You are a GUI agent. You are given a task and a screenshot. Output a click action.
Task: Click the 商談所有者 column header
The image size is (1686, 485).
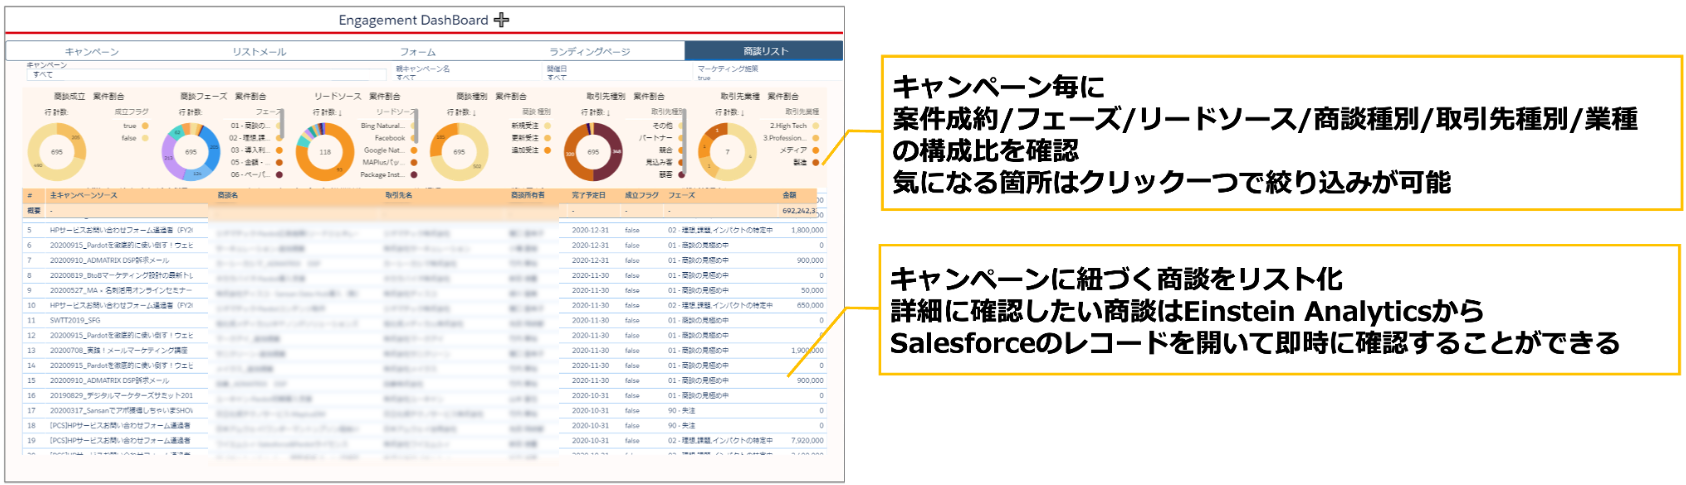point(527,195)
